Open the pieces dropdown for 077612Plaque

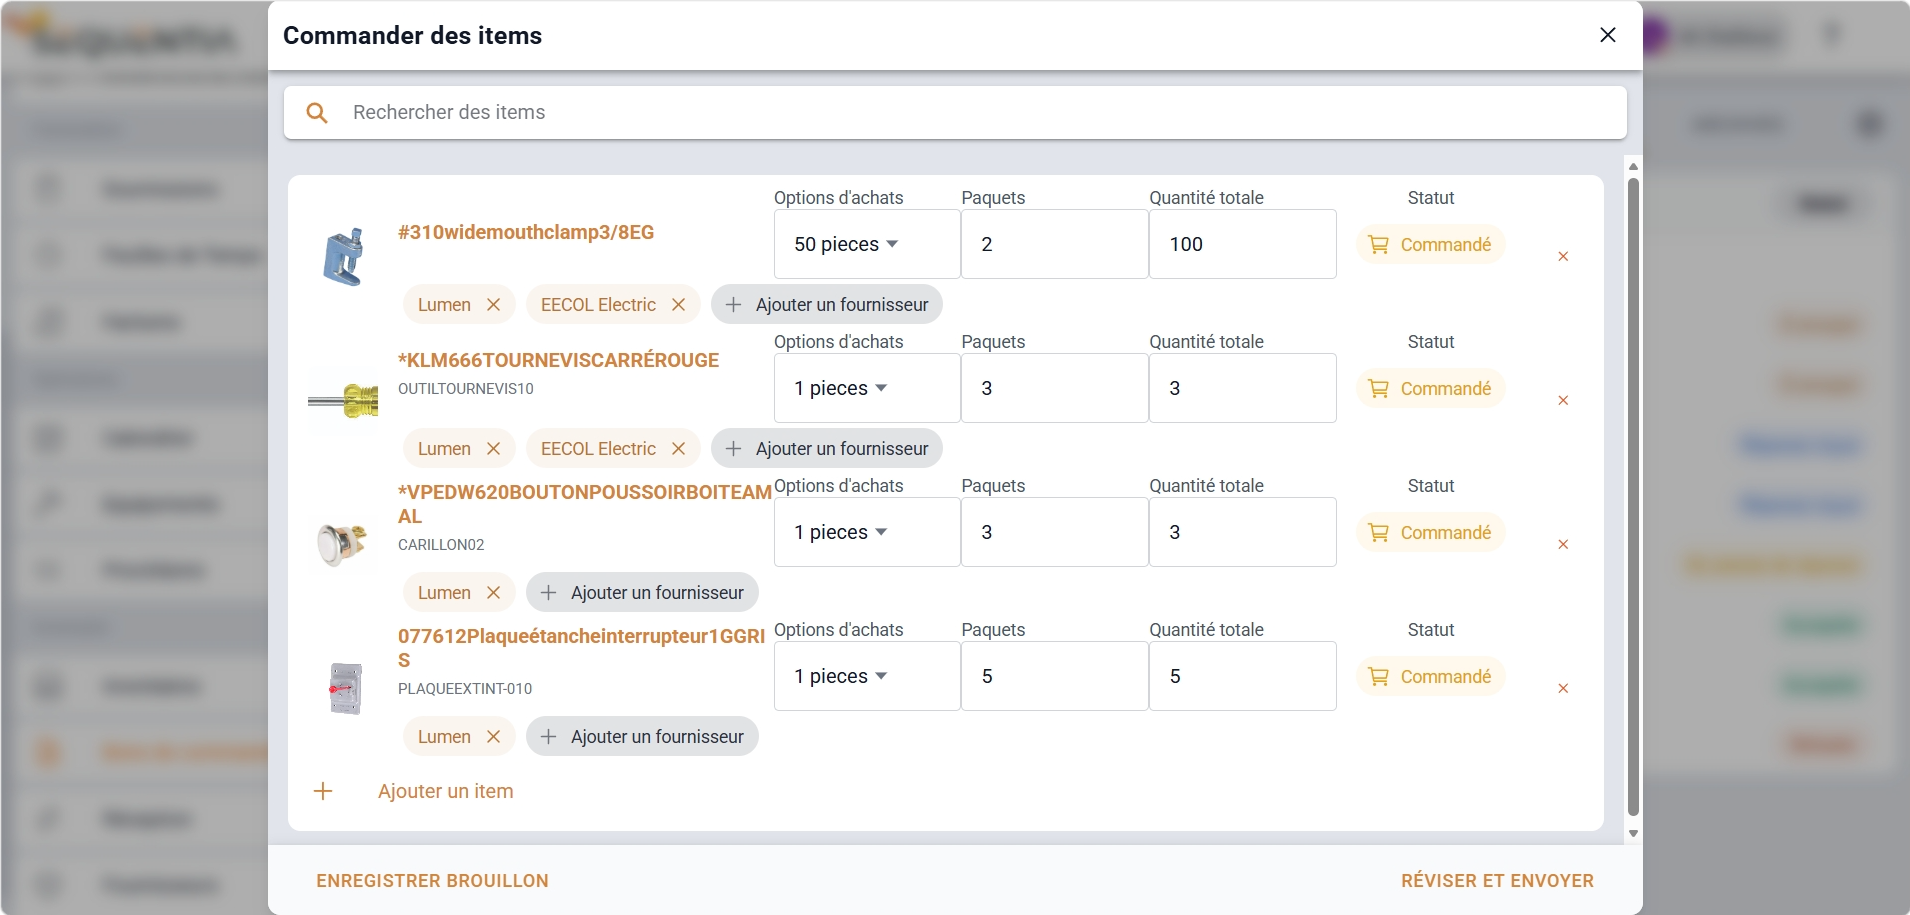867,676
